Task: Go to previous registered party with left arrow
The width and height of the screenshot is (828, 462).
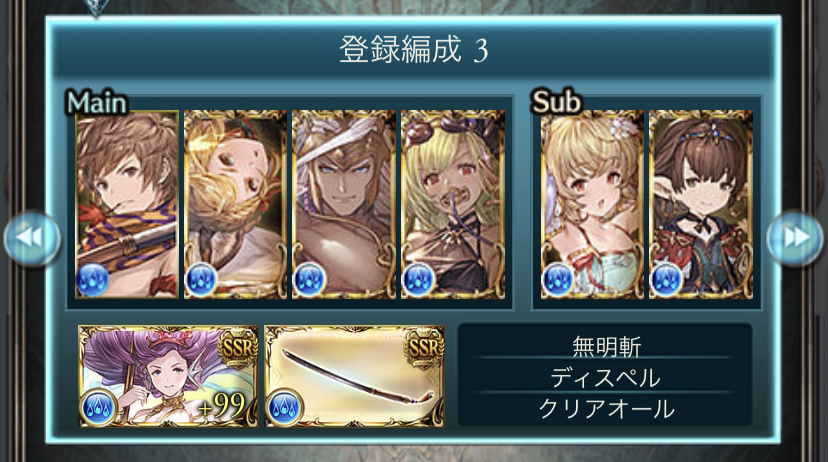Action: [32, 238]
